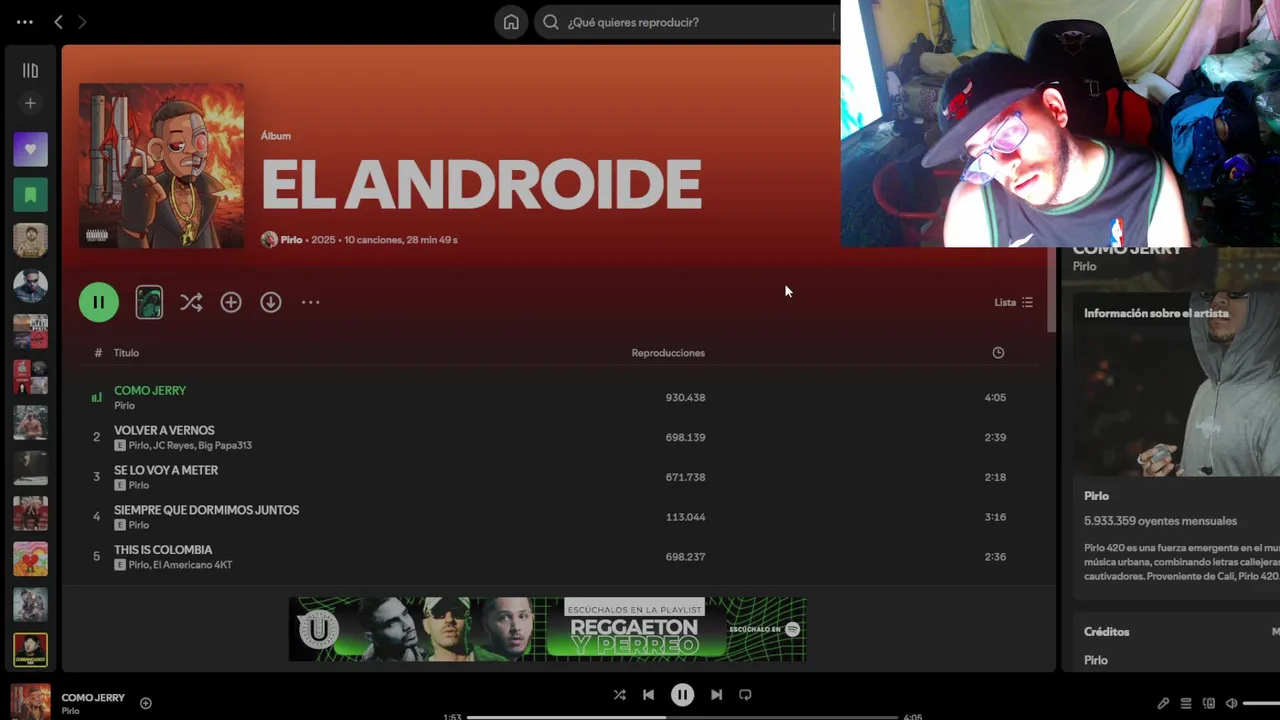
Task: Click the magnifier icon in search bar
Action: (x=551, y=22)
